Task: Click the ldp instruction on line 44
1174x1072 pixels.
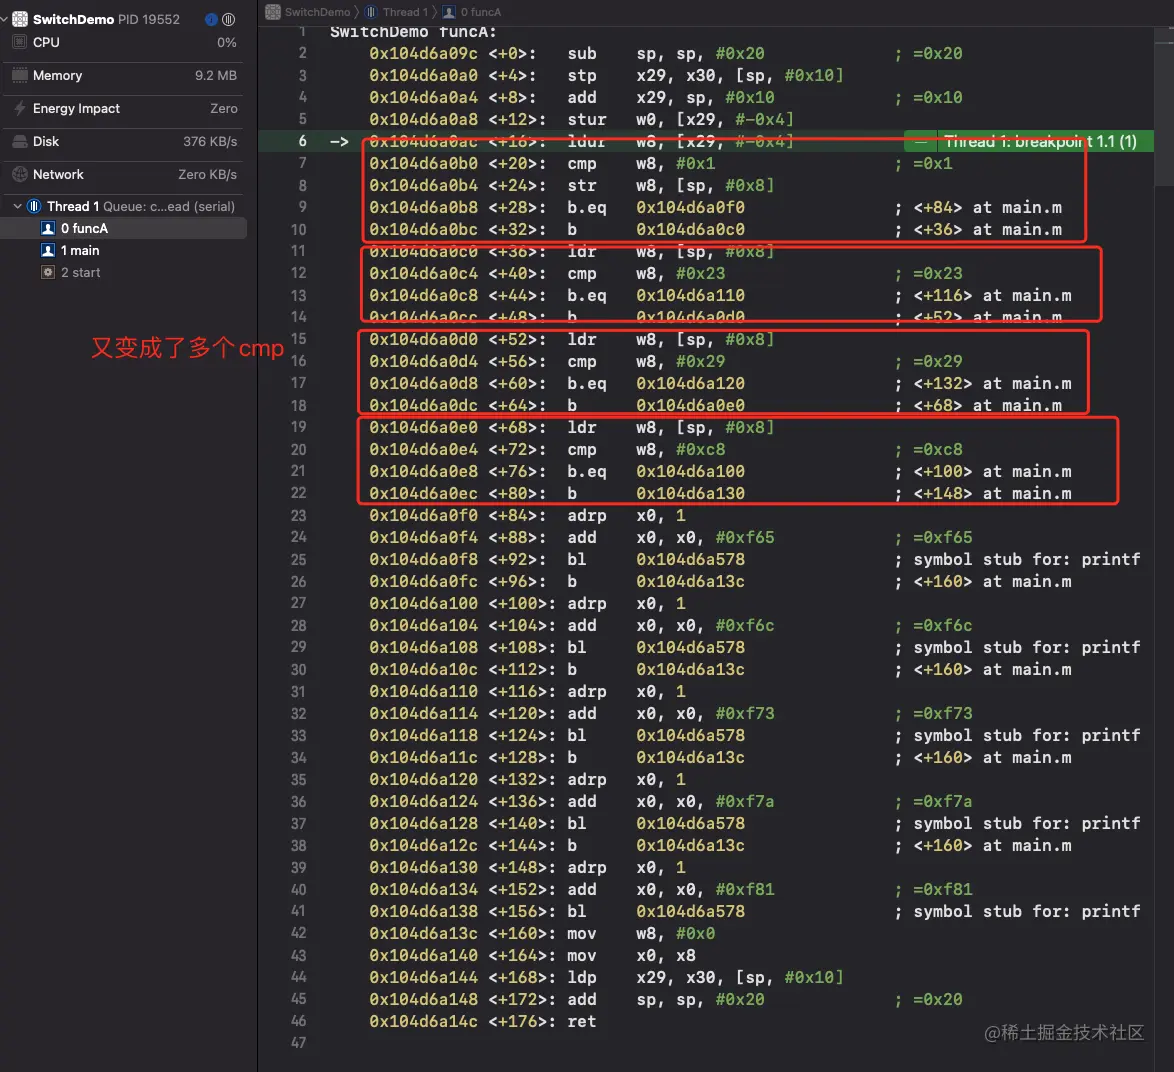Action: point(582,978)
